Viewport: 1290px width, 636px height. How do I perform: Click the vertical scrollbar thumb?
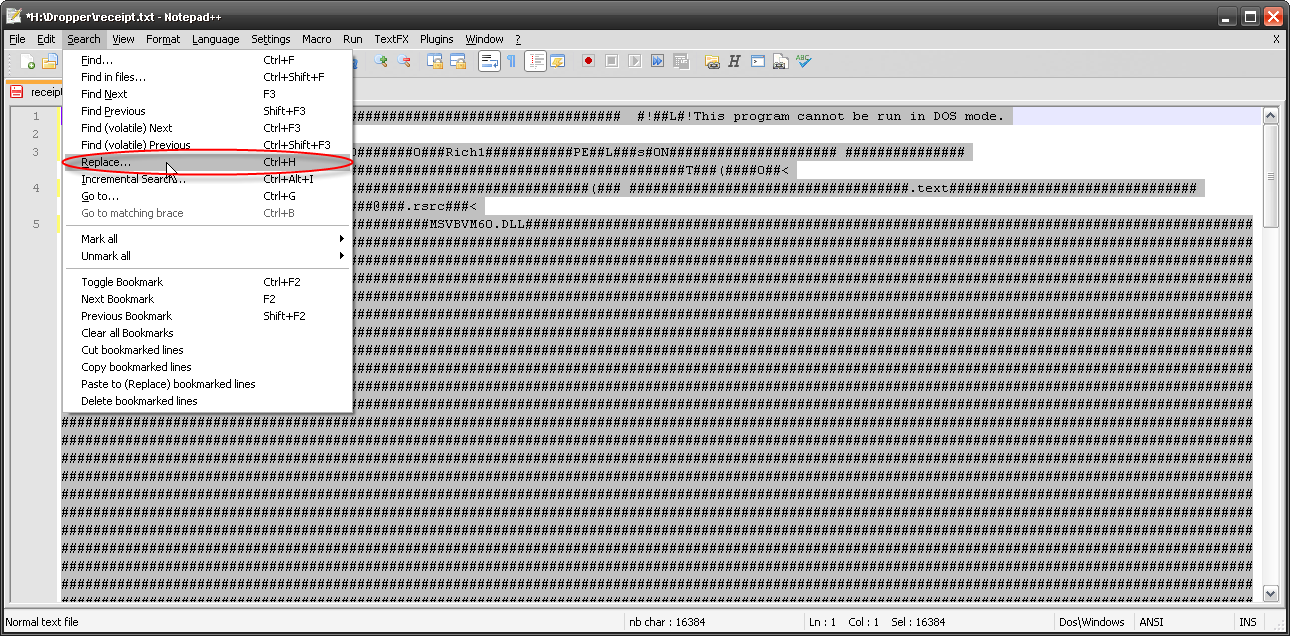coord(1271,176)
